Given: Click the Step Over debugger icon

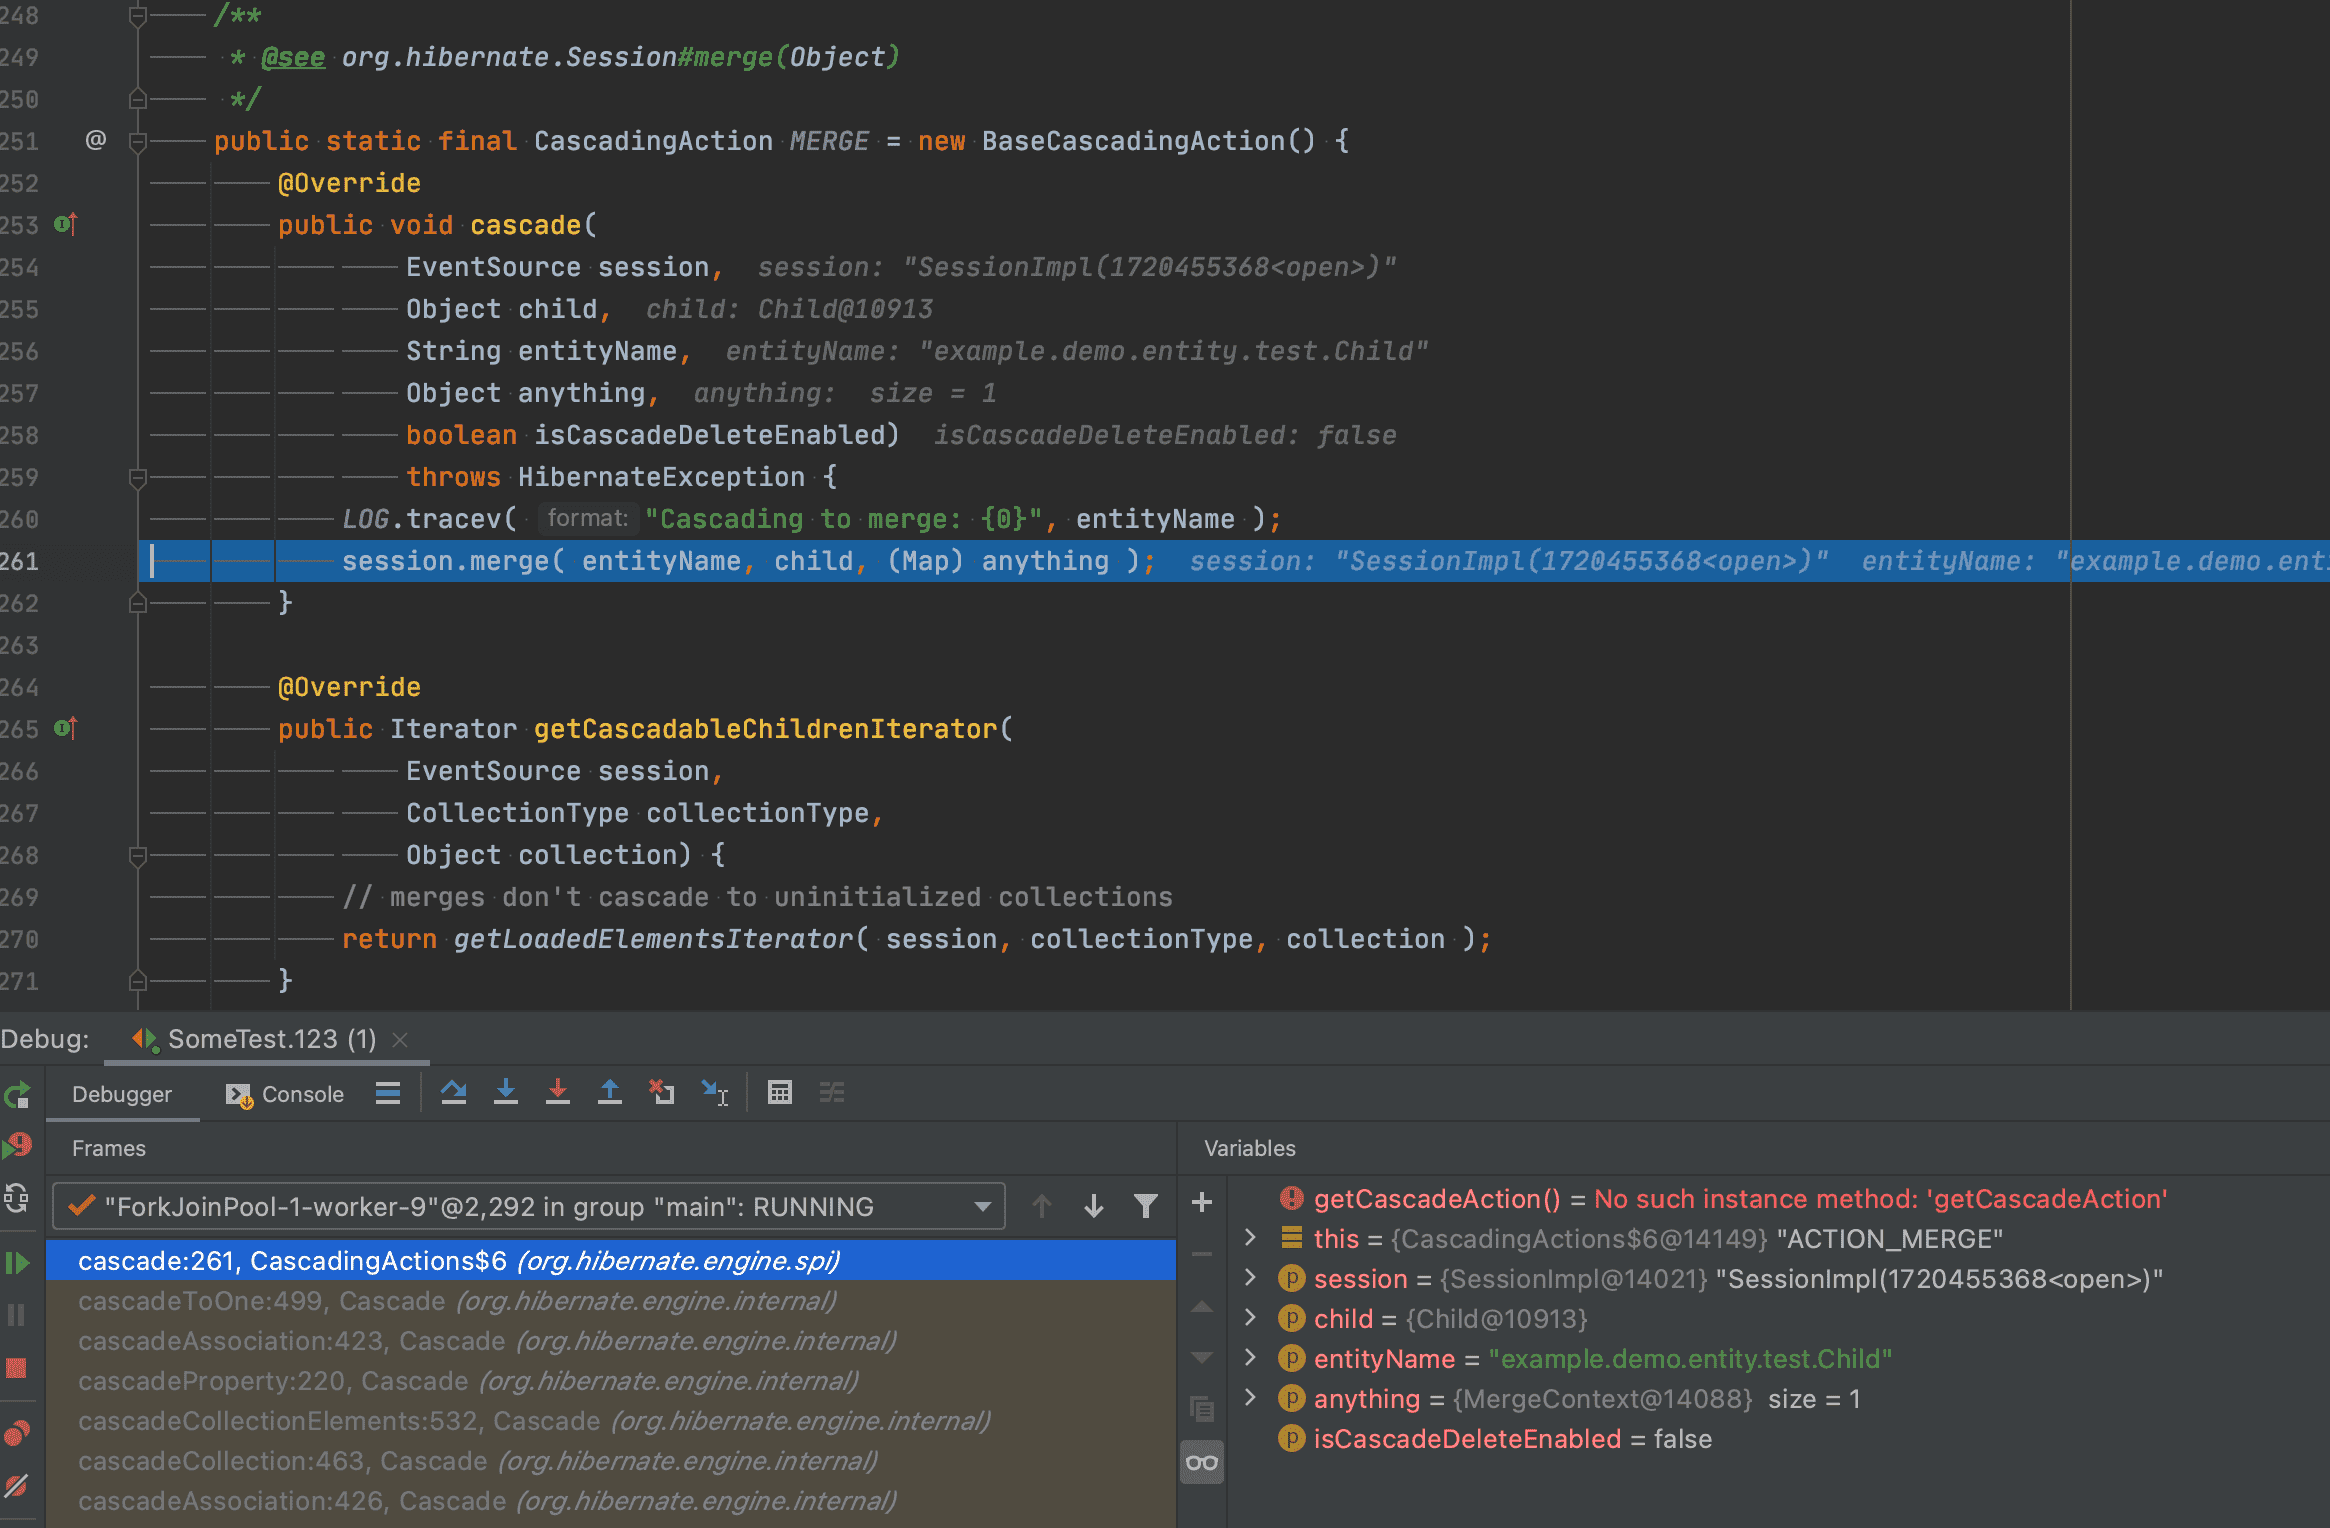Looking at the screenshot, I should point(454,1093).
